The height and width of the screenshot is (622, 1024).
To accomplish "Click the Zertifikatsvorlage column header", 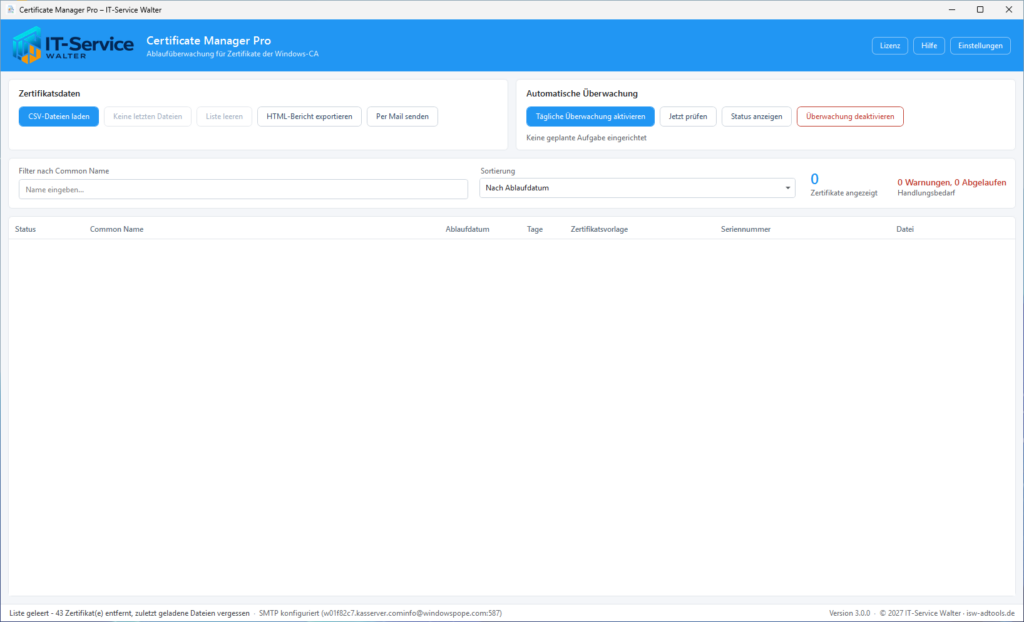I will [x=599, y=229].
